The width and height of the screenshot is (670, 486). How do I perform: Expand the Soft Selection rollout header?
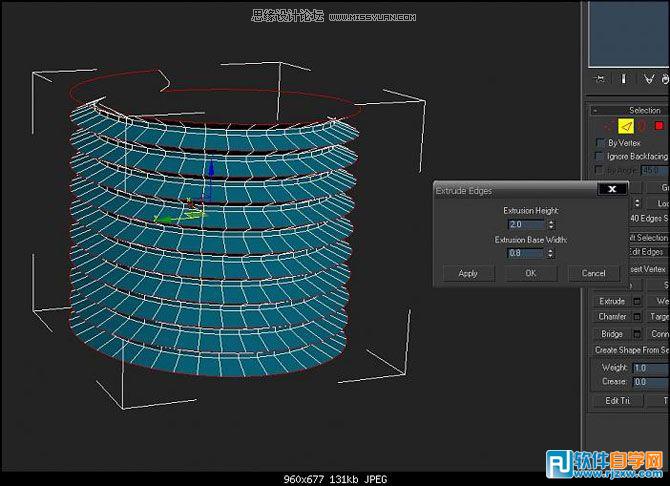click(x=649, y=238)
